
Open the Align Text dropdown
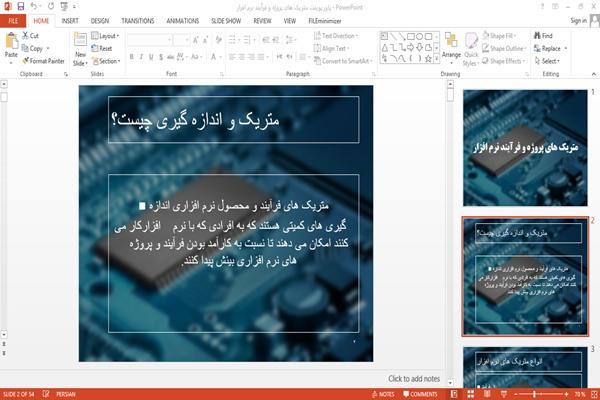click(x=331, y=48)
